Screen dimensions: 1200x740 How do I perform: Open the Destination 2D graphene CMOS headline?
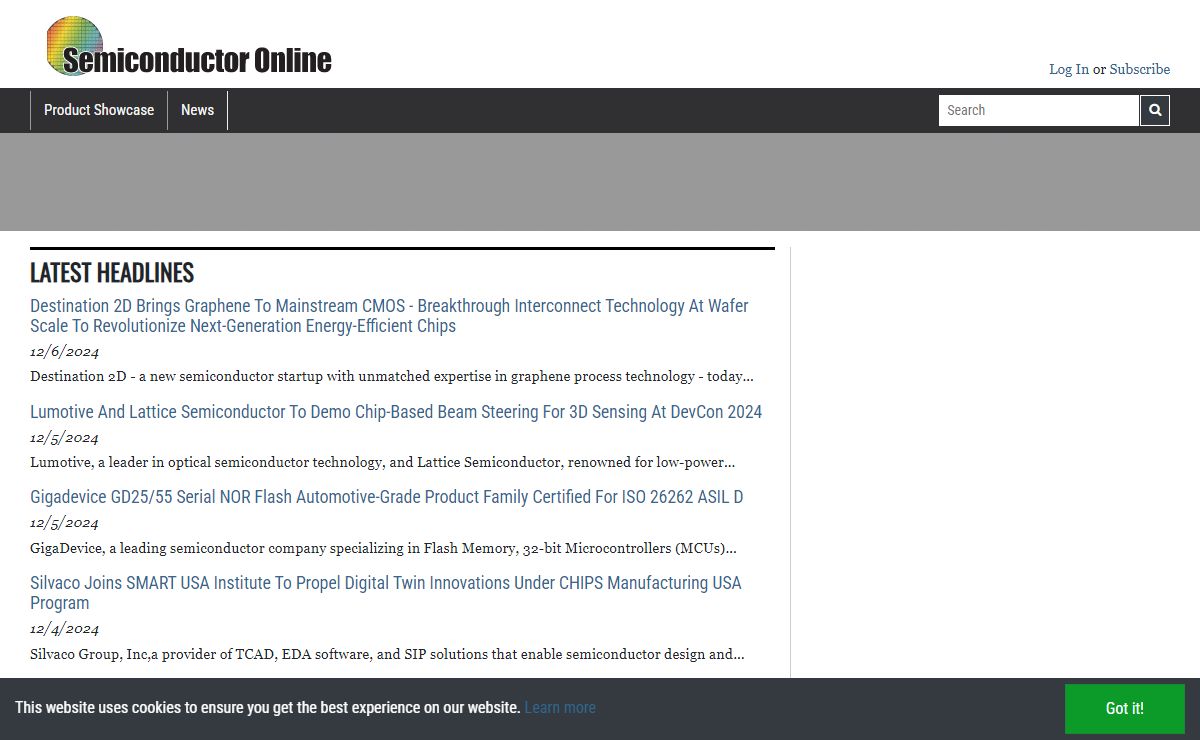coord(389,316)
